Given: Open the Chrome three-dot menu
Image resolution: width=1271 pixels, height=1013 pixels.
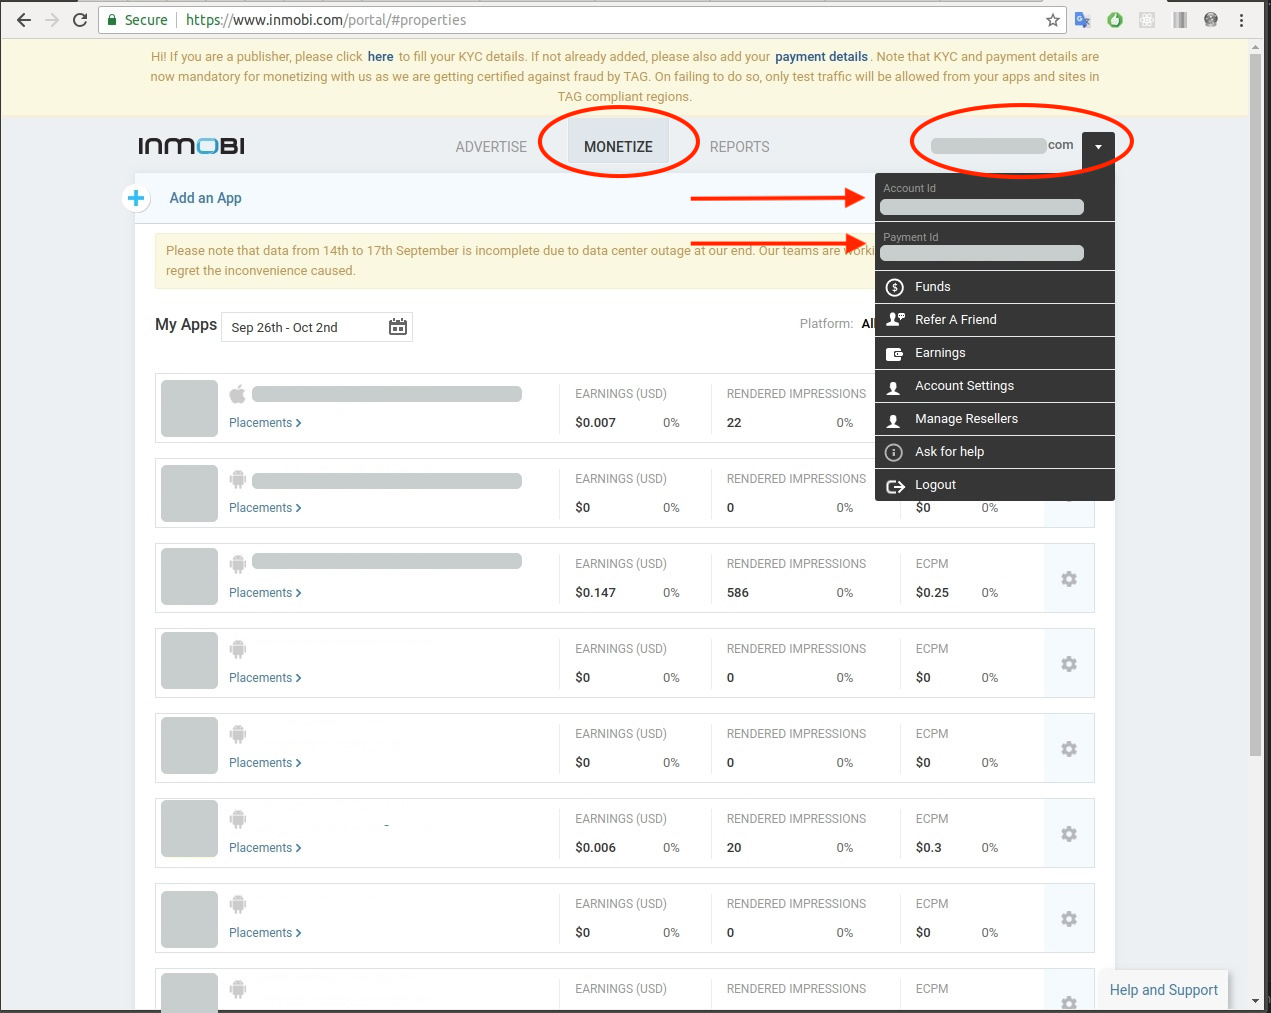Looking at the screenshot, I should click(x=1241, y=20).
